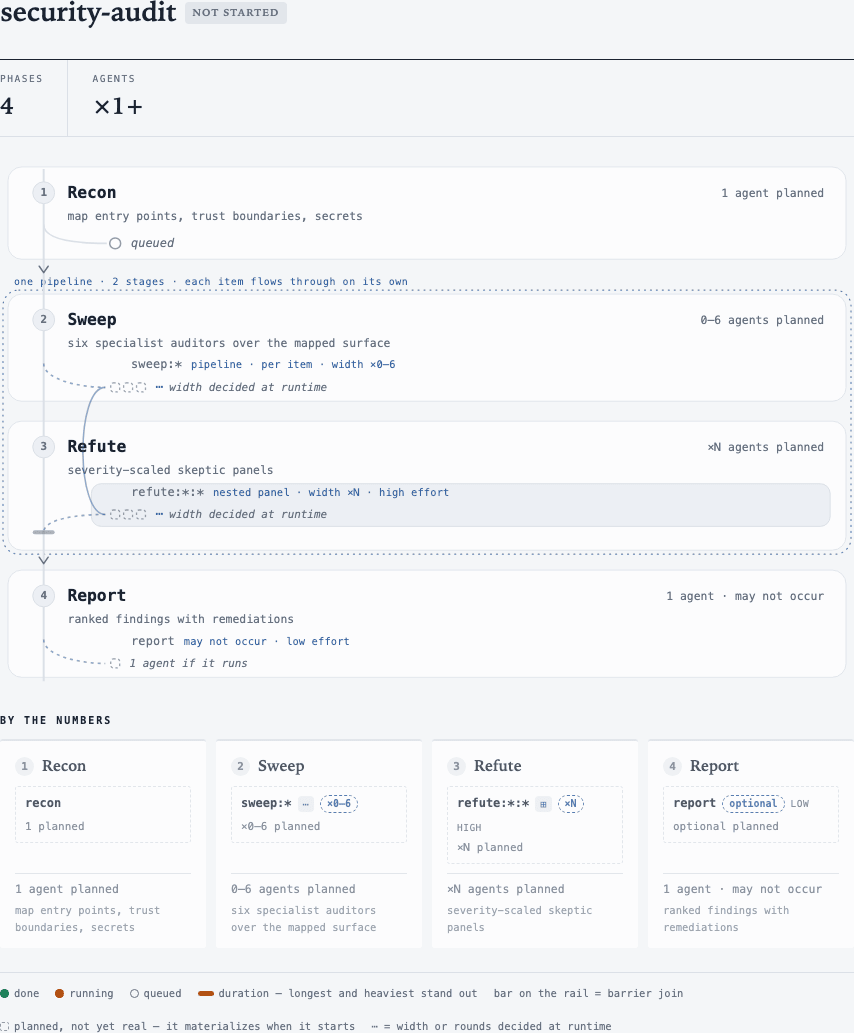The width and height of the screenshot is (854, 1033).
Task: Click number 1 badge in Recon numbers card
Action: [x=24, y=766]
